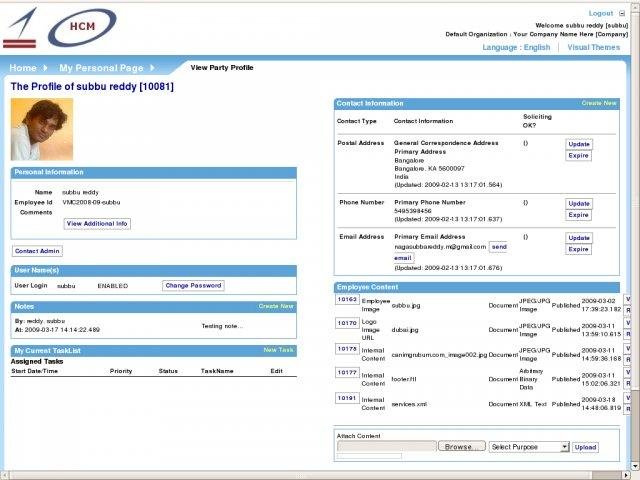Open the My Personal Page tab
This screenshot has width=640, height=480.
point(101,68)
